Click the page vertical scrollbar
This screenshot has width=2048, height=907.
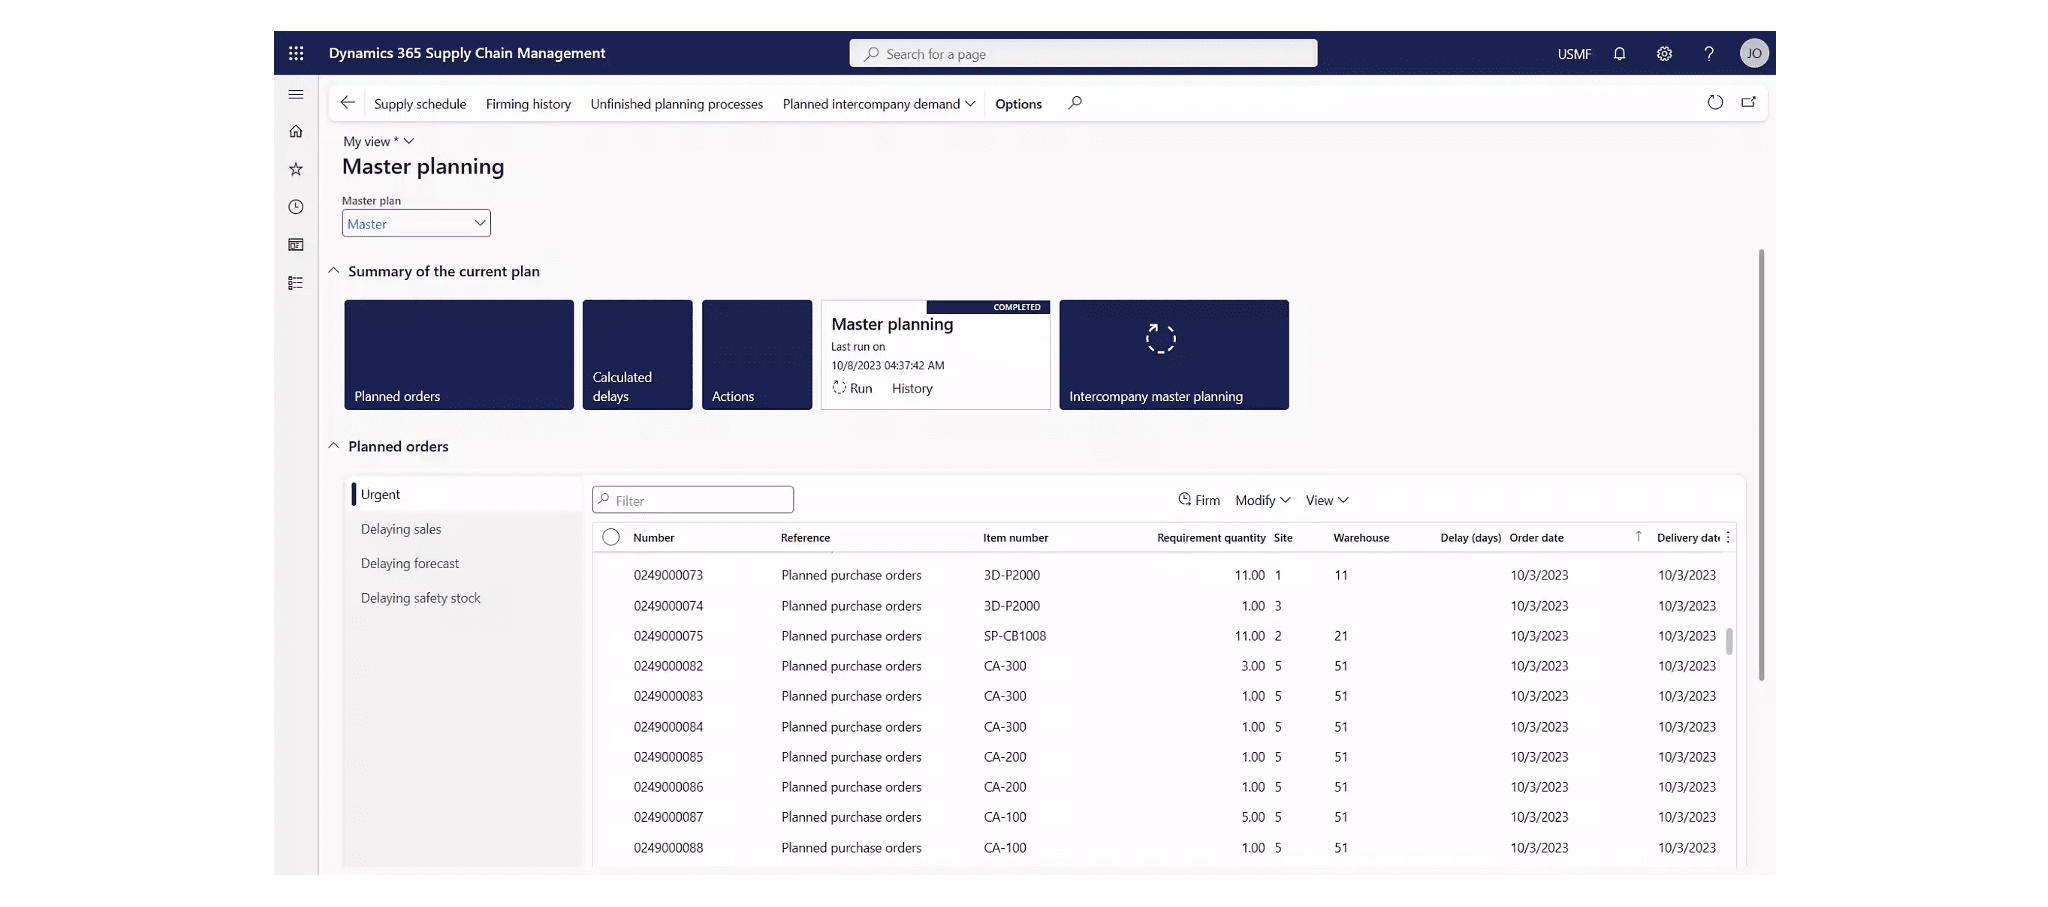coord(1761,465)
